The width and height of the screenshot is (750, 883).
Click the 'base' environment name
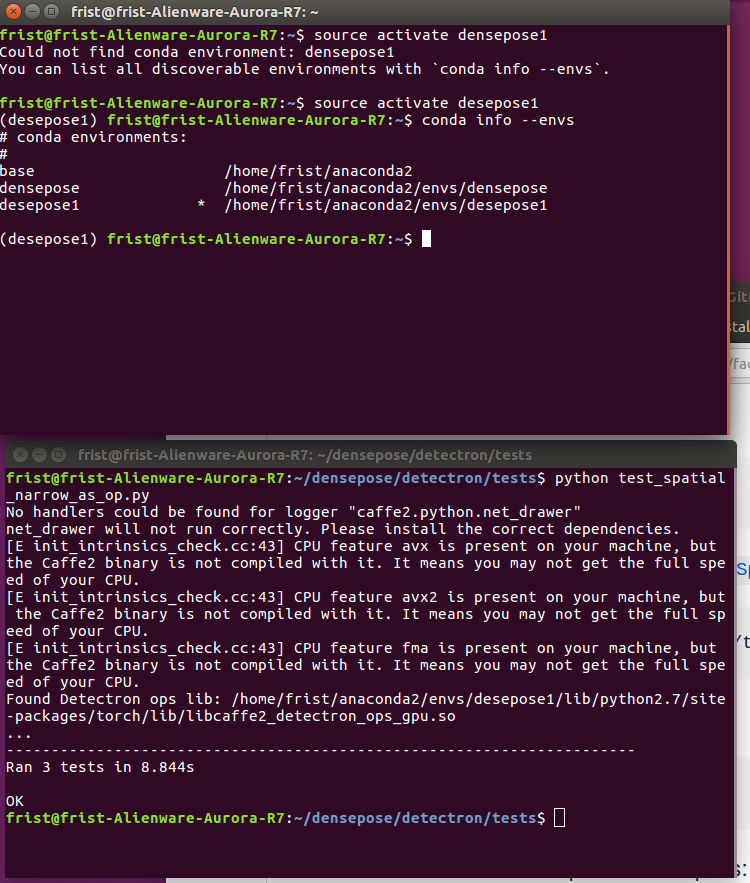click(17, 171)
